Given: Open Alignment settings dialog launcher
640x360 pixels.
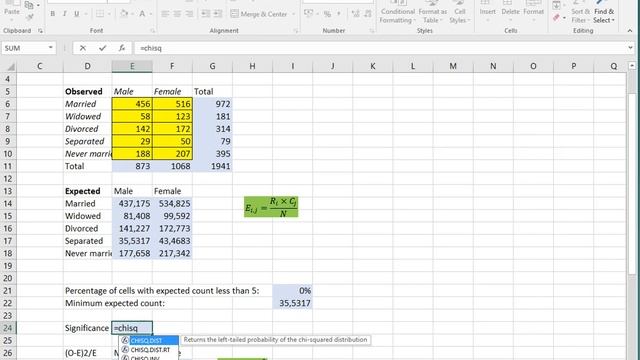Looking at the screenshot, I should pyautogui.click(x=295, y=31).
